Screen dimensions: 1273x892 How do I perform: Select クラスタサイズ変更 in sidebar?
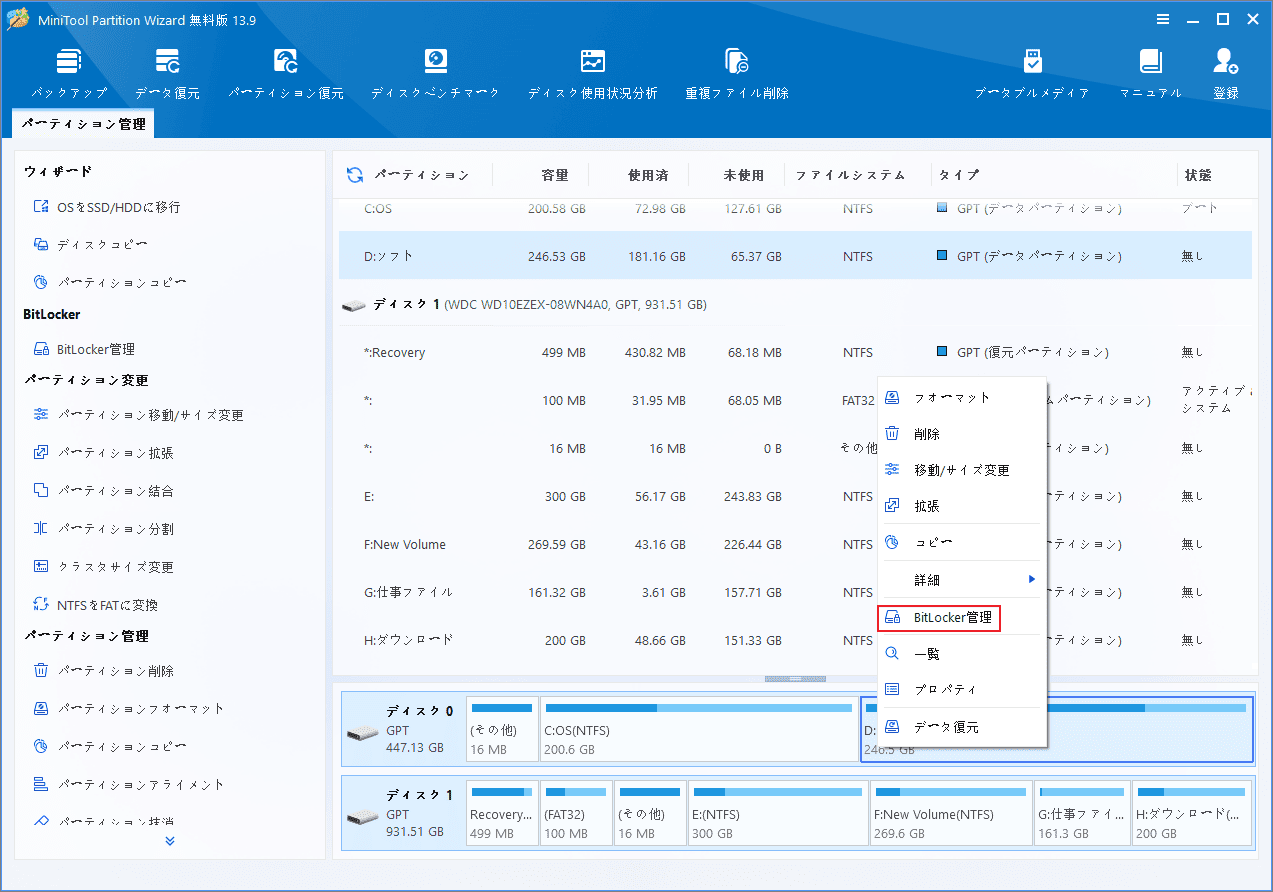tap(103, 567)
